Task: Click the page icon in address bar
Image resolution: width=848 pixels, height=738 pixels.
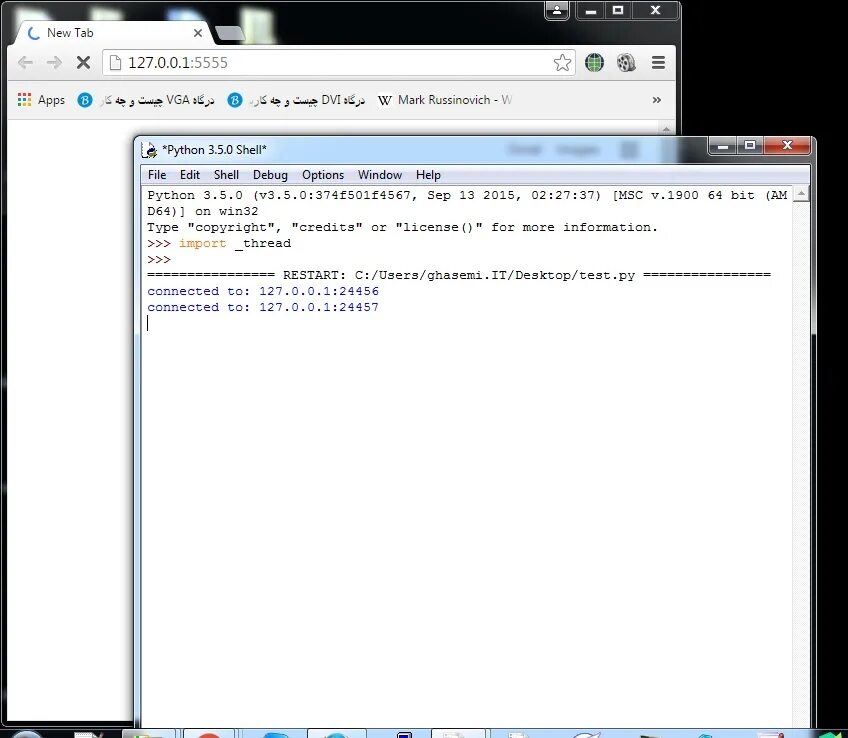Action: (115, 63)
